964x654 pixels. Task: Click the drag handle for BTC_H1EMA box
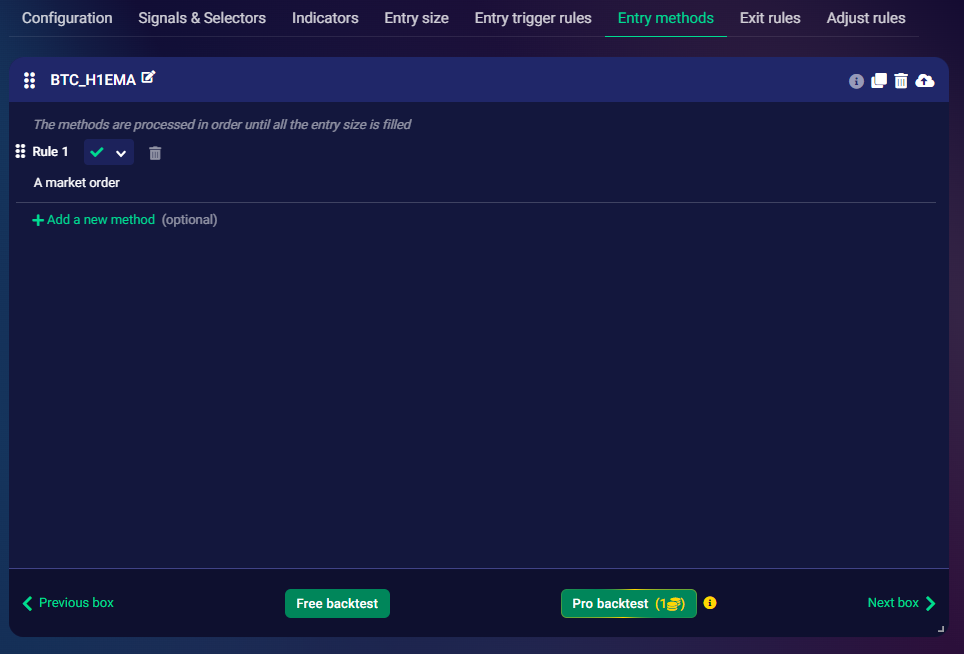(x=30, y=81)
